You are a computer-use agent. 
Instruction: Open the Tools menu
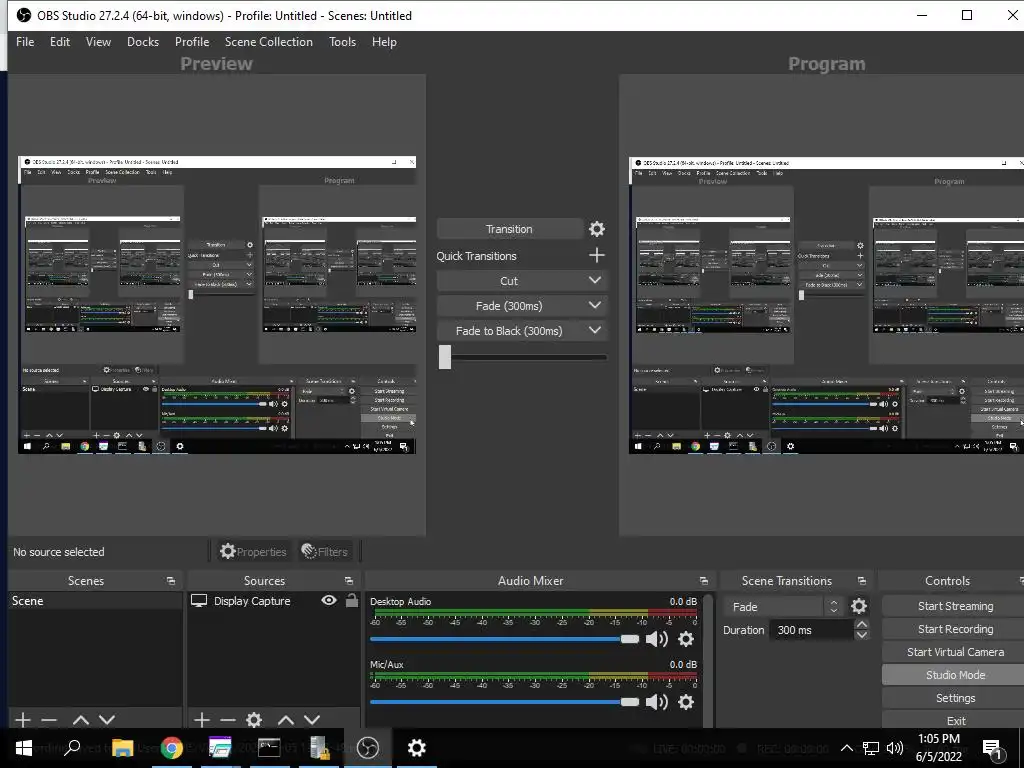point(342,42)
